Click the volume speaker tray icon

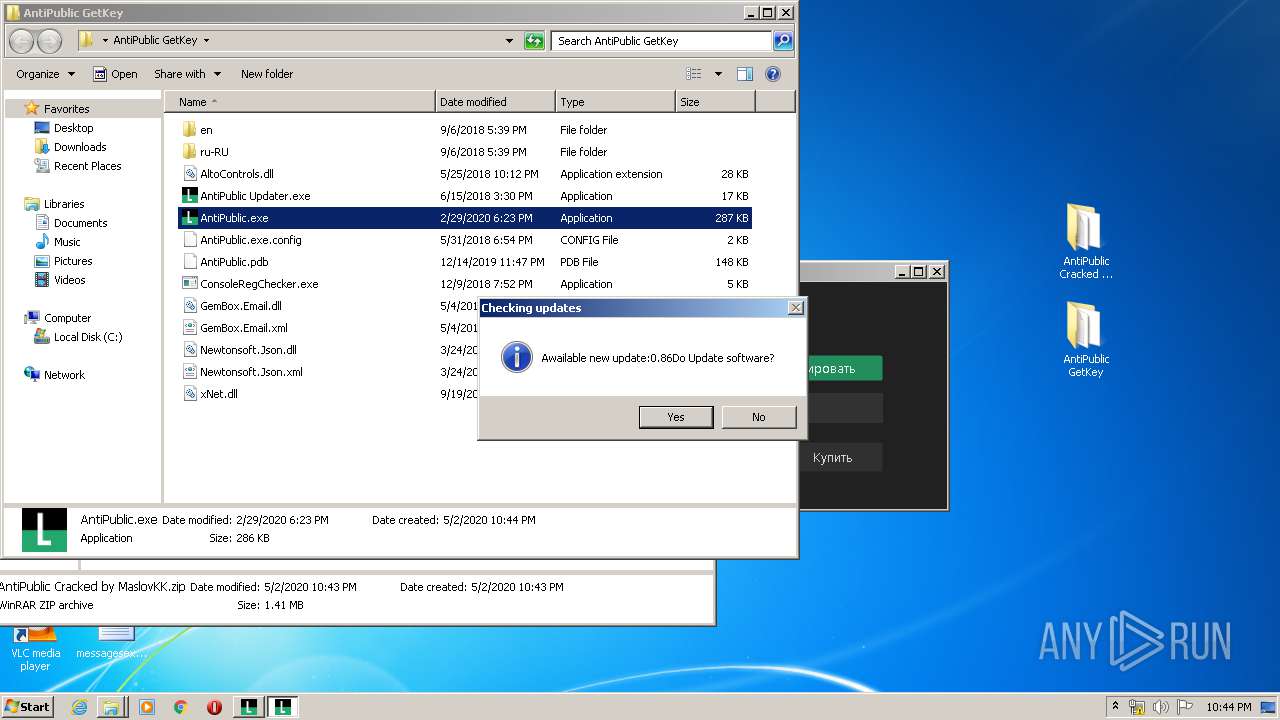click(x=1162, y=707)
